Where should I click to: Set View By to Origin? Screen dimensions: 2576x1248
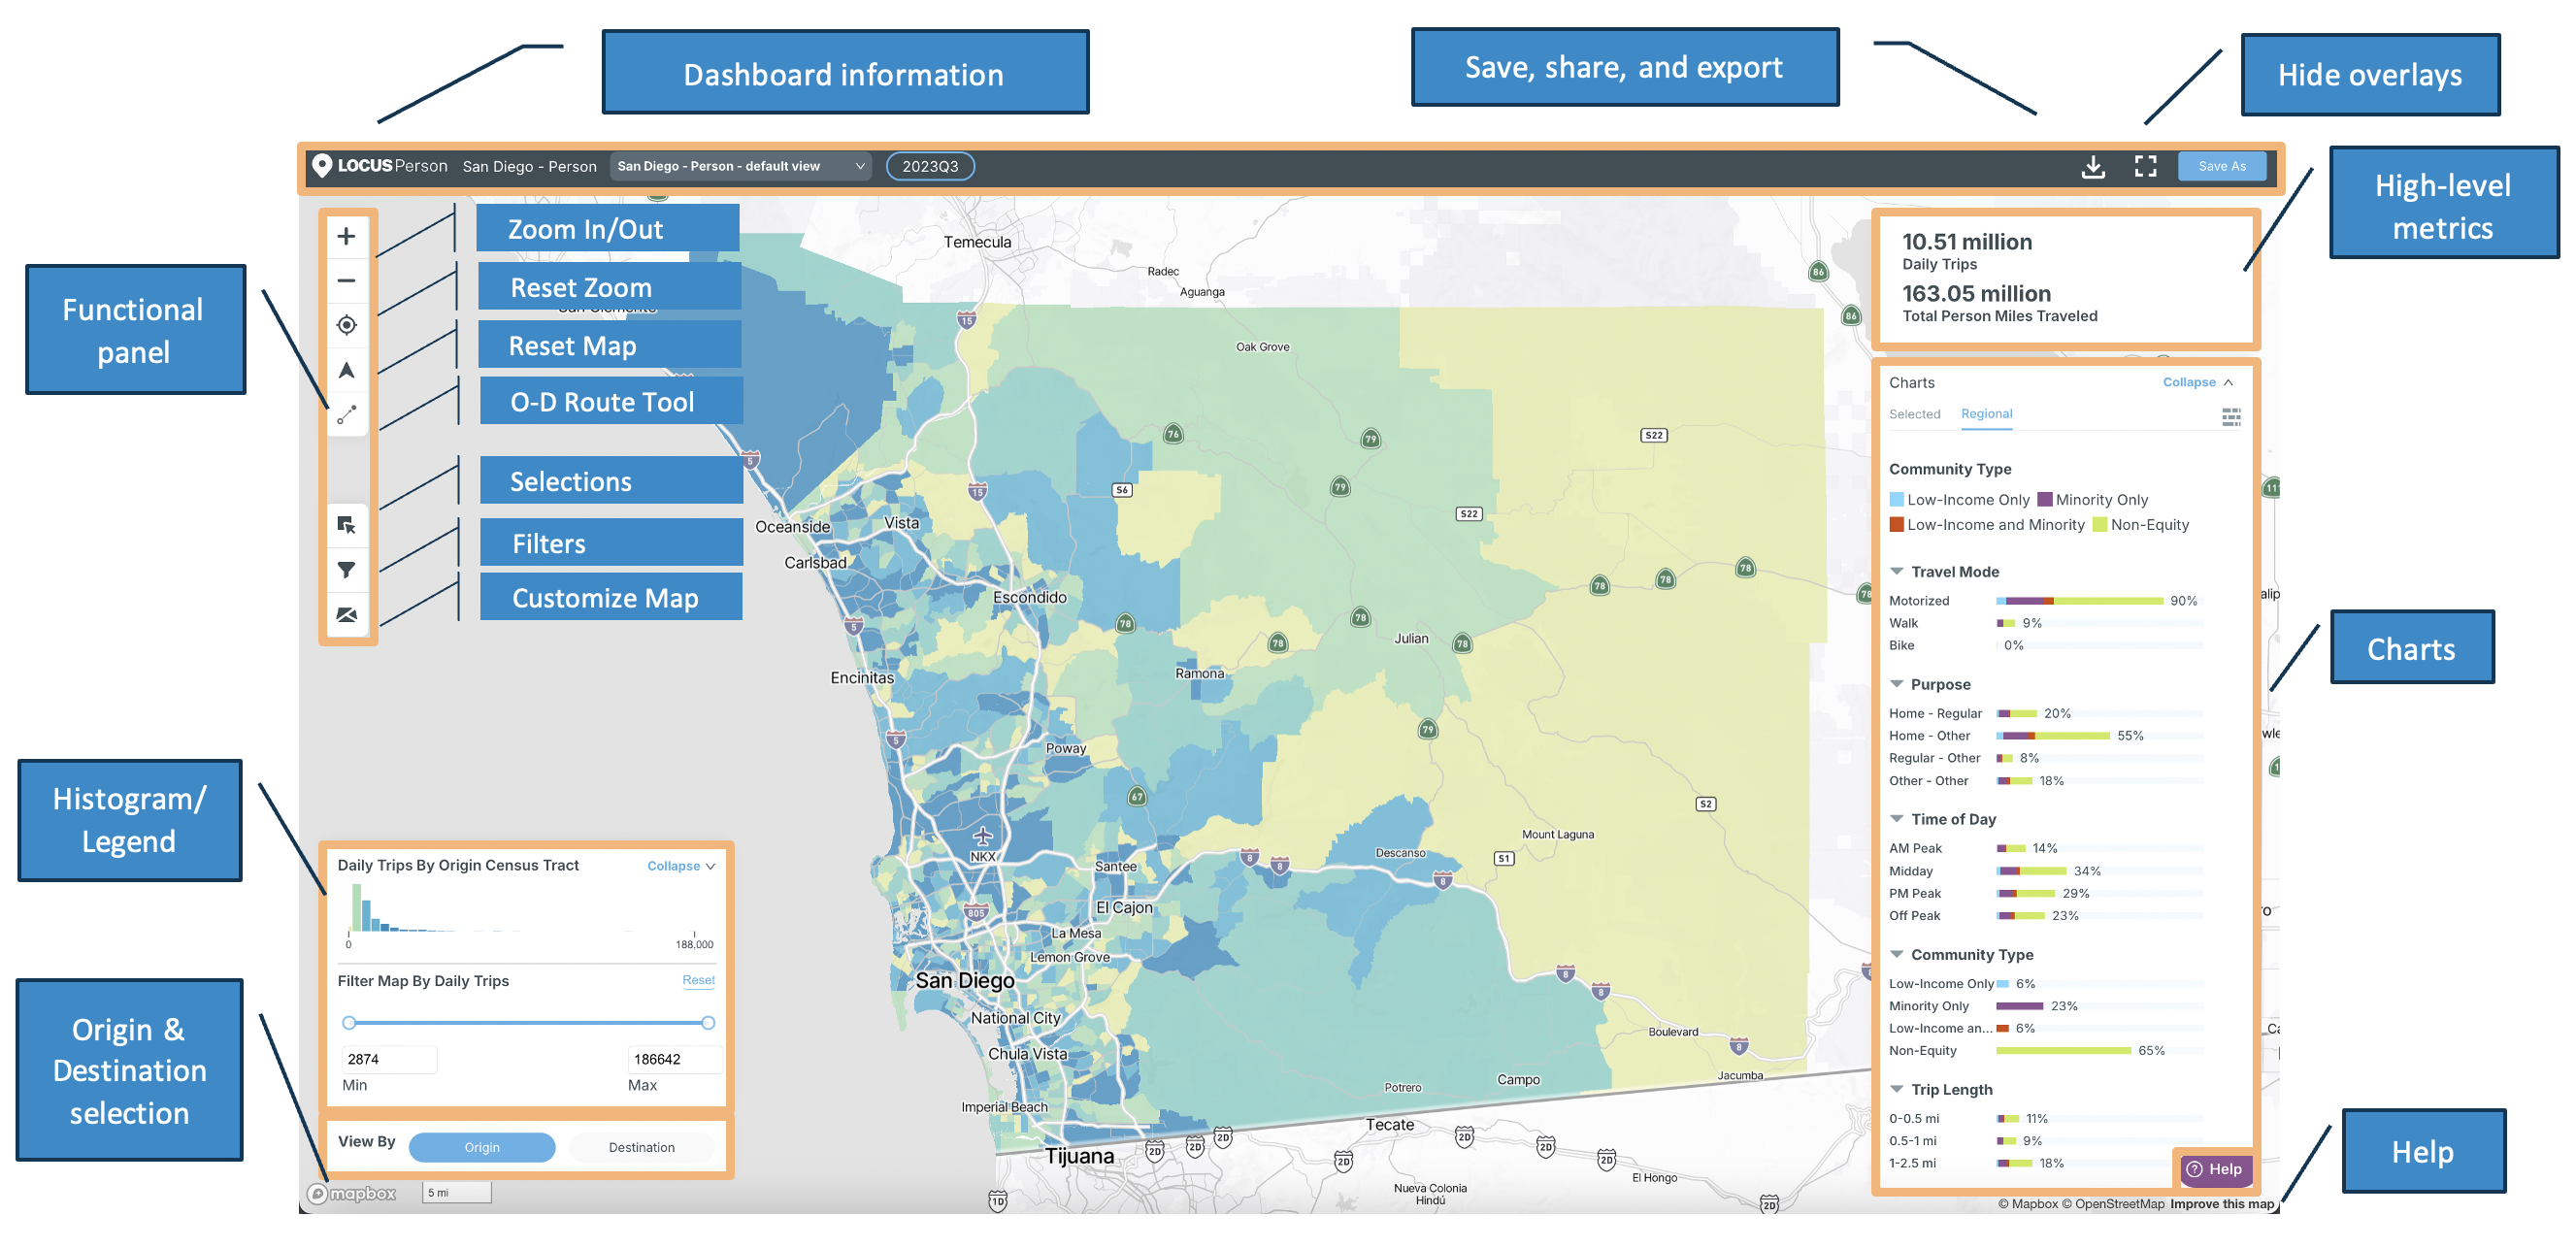[x=482, y=1147]
